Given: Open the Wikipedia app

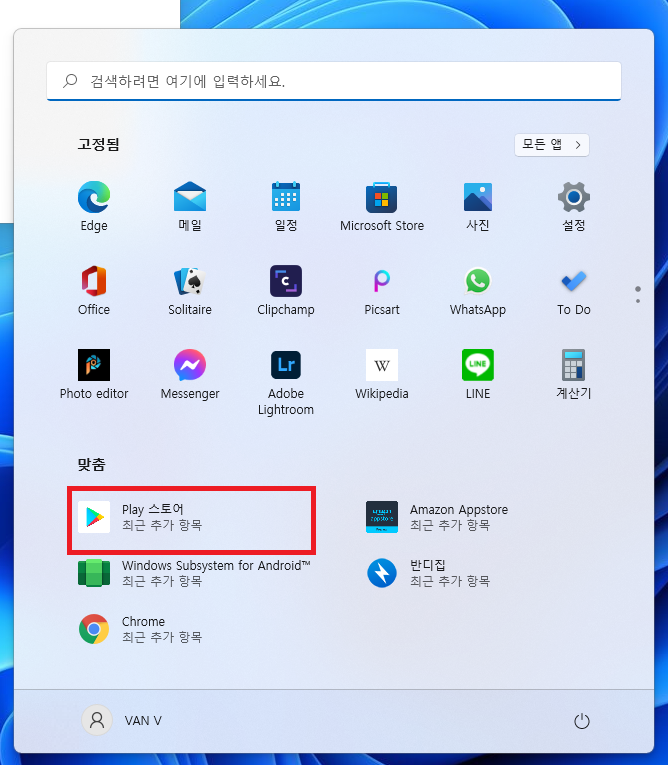Looking at the screenshot, I should click(382, 375).
